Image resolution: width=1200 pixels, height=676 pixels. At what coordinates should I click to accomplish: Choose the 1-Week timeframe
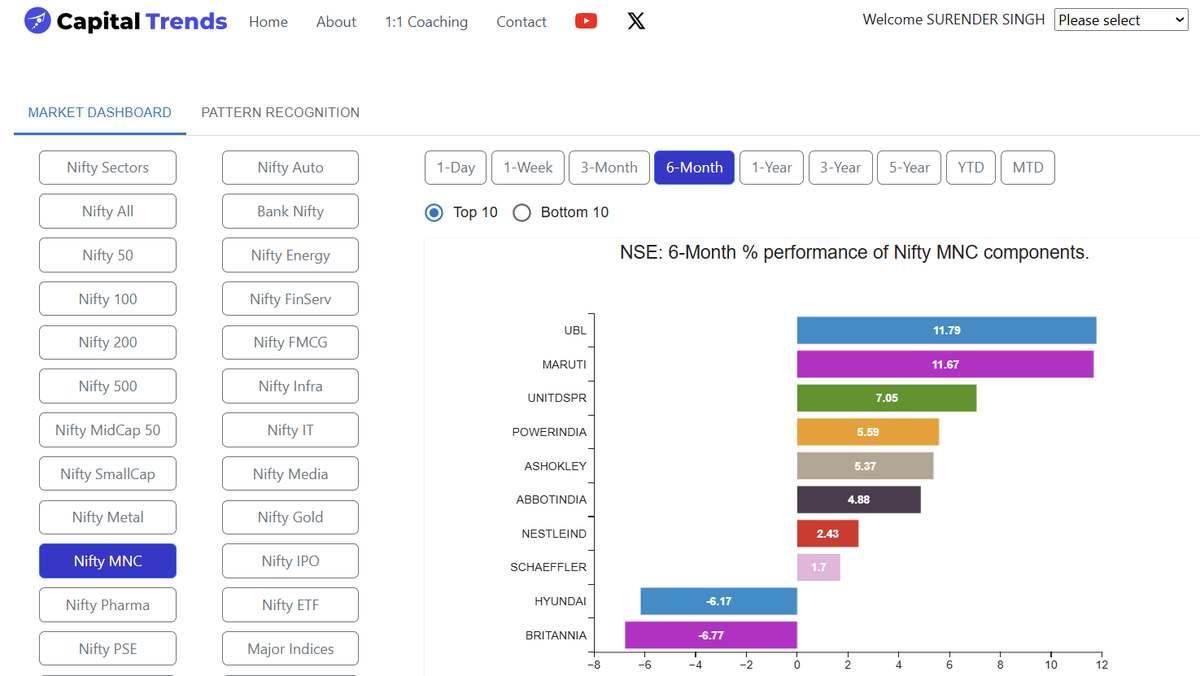point(528,168)
